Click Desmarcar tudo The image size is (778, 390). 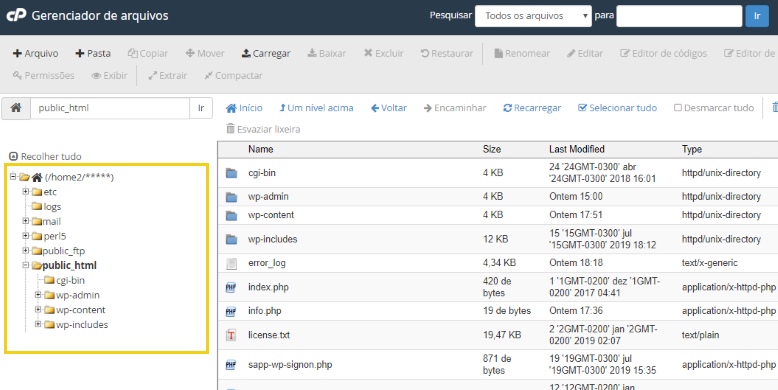tap(713, 108)
